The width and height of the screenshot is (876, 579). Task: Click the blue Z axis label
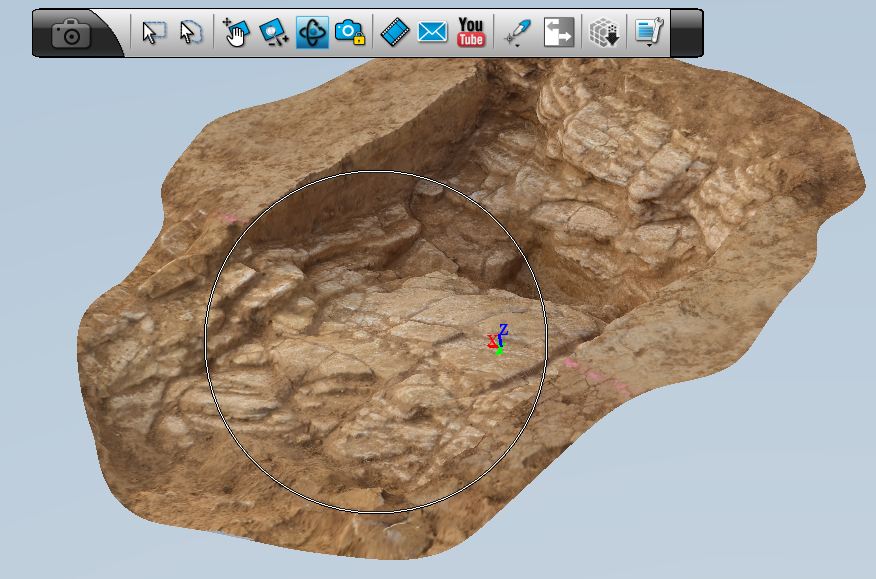pos(504,330)
